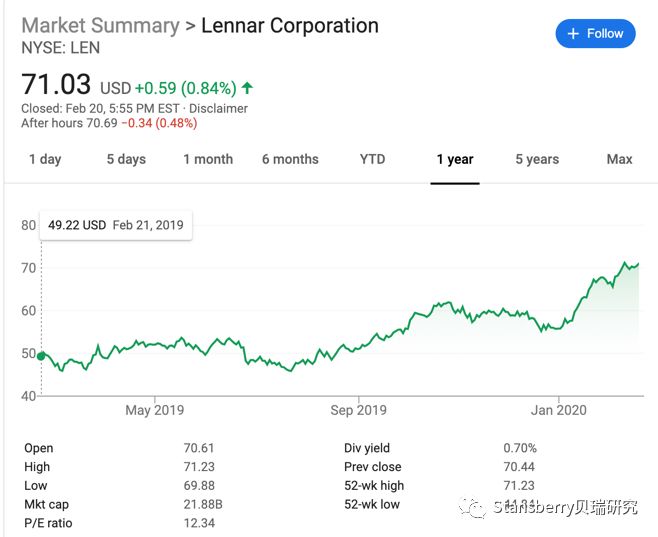Click the Sep 2019 axis label
This screenshot has width=658, height=537.
point(358,410)
